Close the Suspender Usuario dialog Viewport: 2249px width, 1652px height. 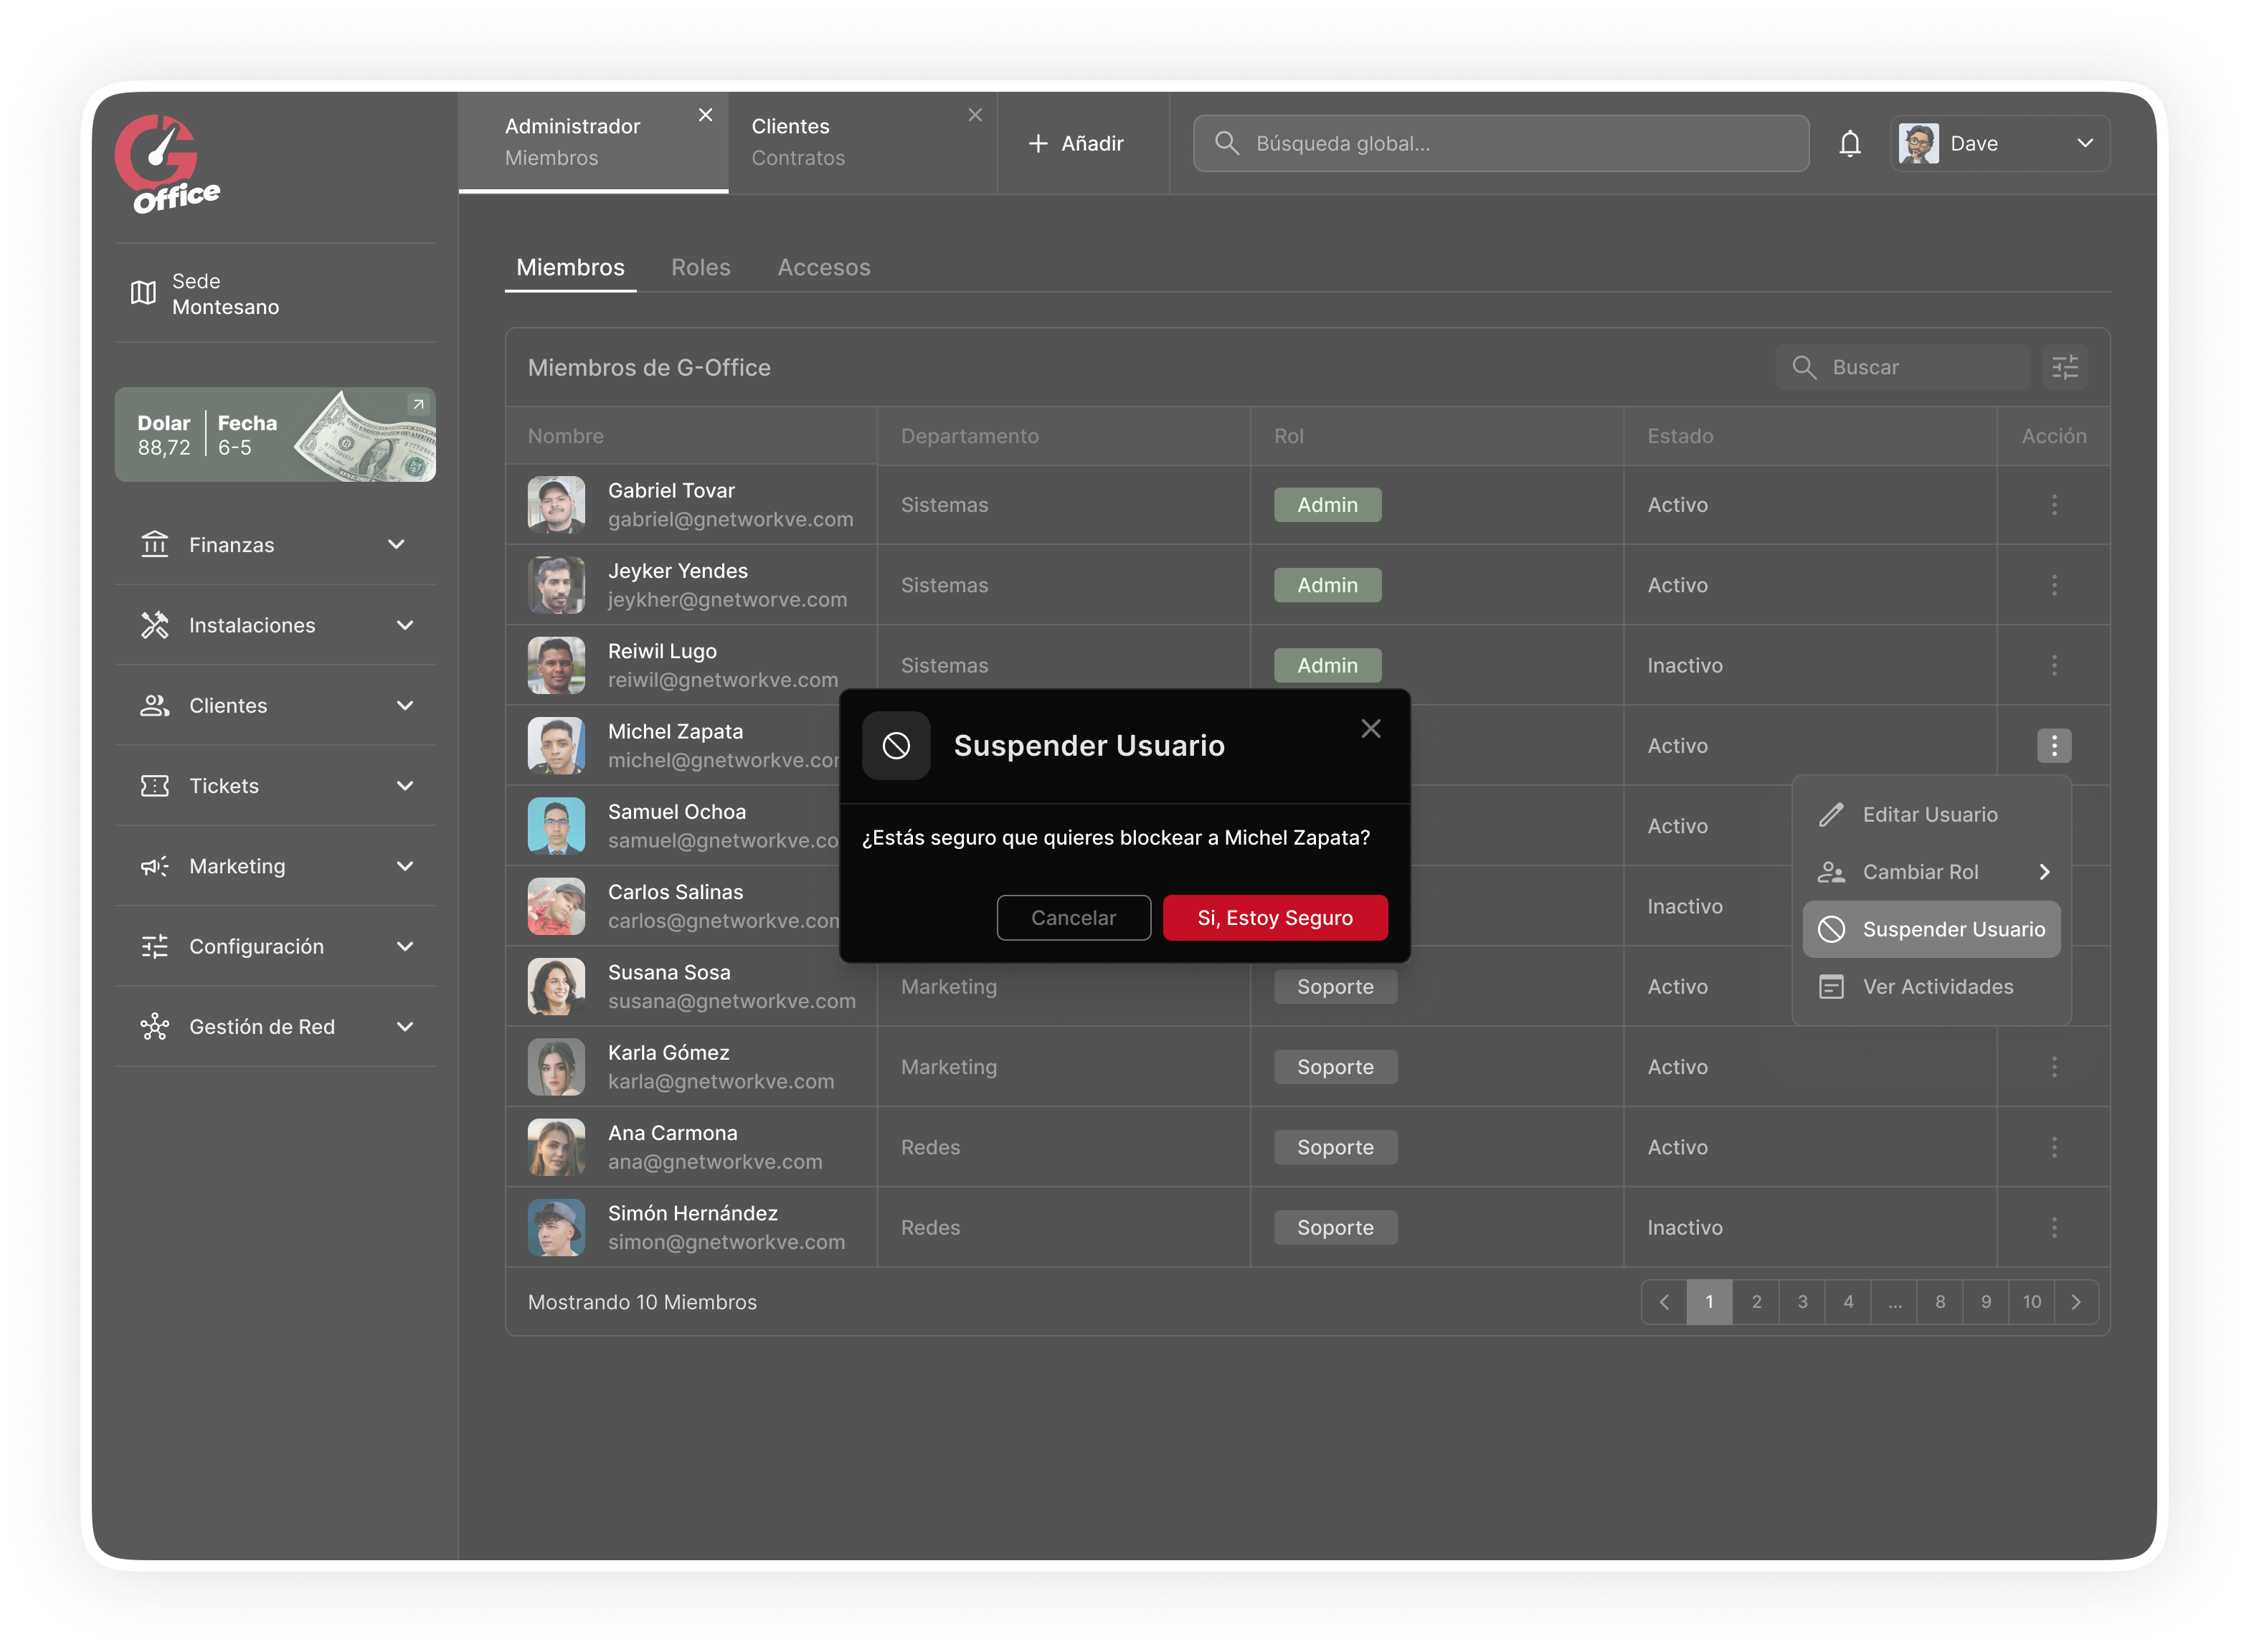point(1370,729)
